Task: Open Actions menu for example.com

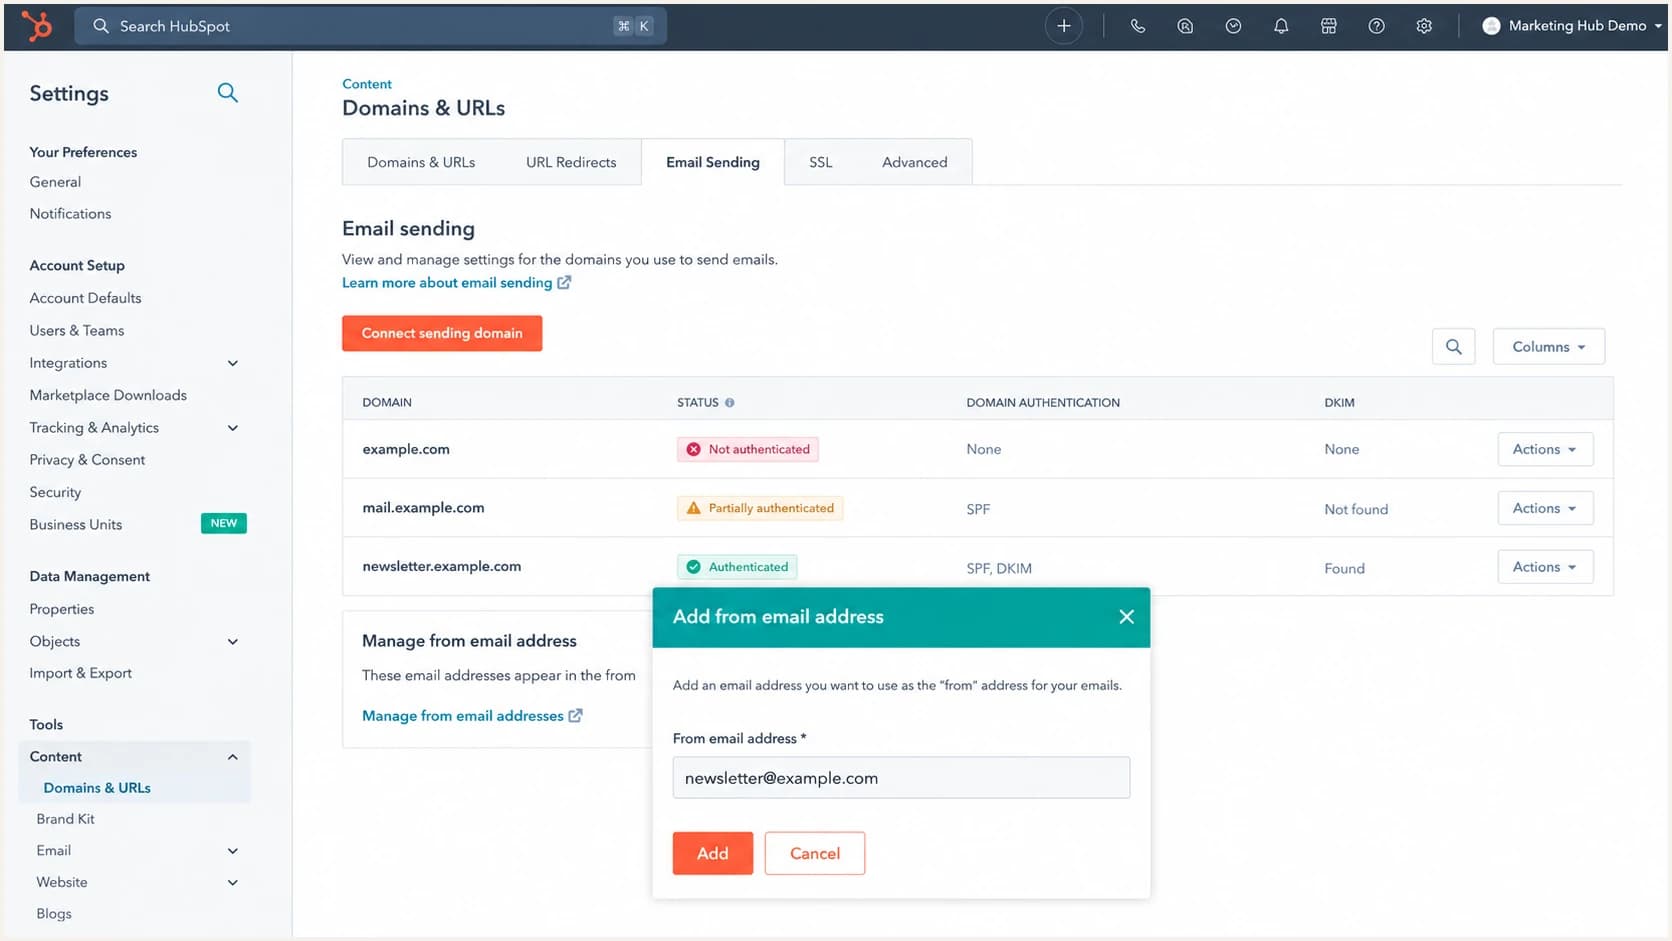Action: point(1545,449)
